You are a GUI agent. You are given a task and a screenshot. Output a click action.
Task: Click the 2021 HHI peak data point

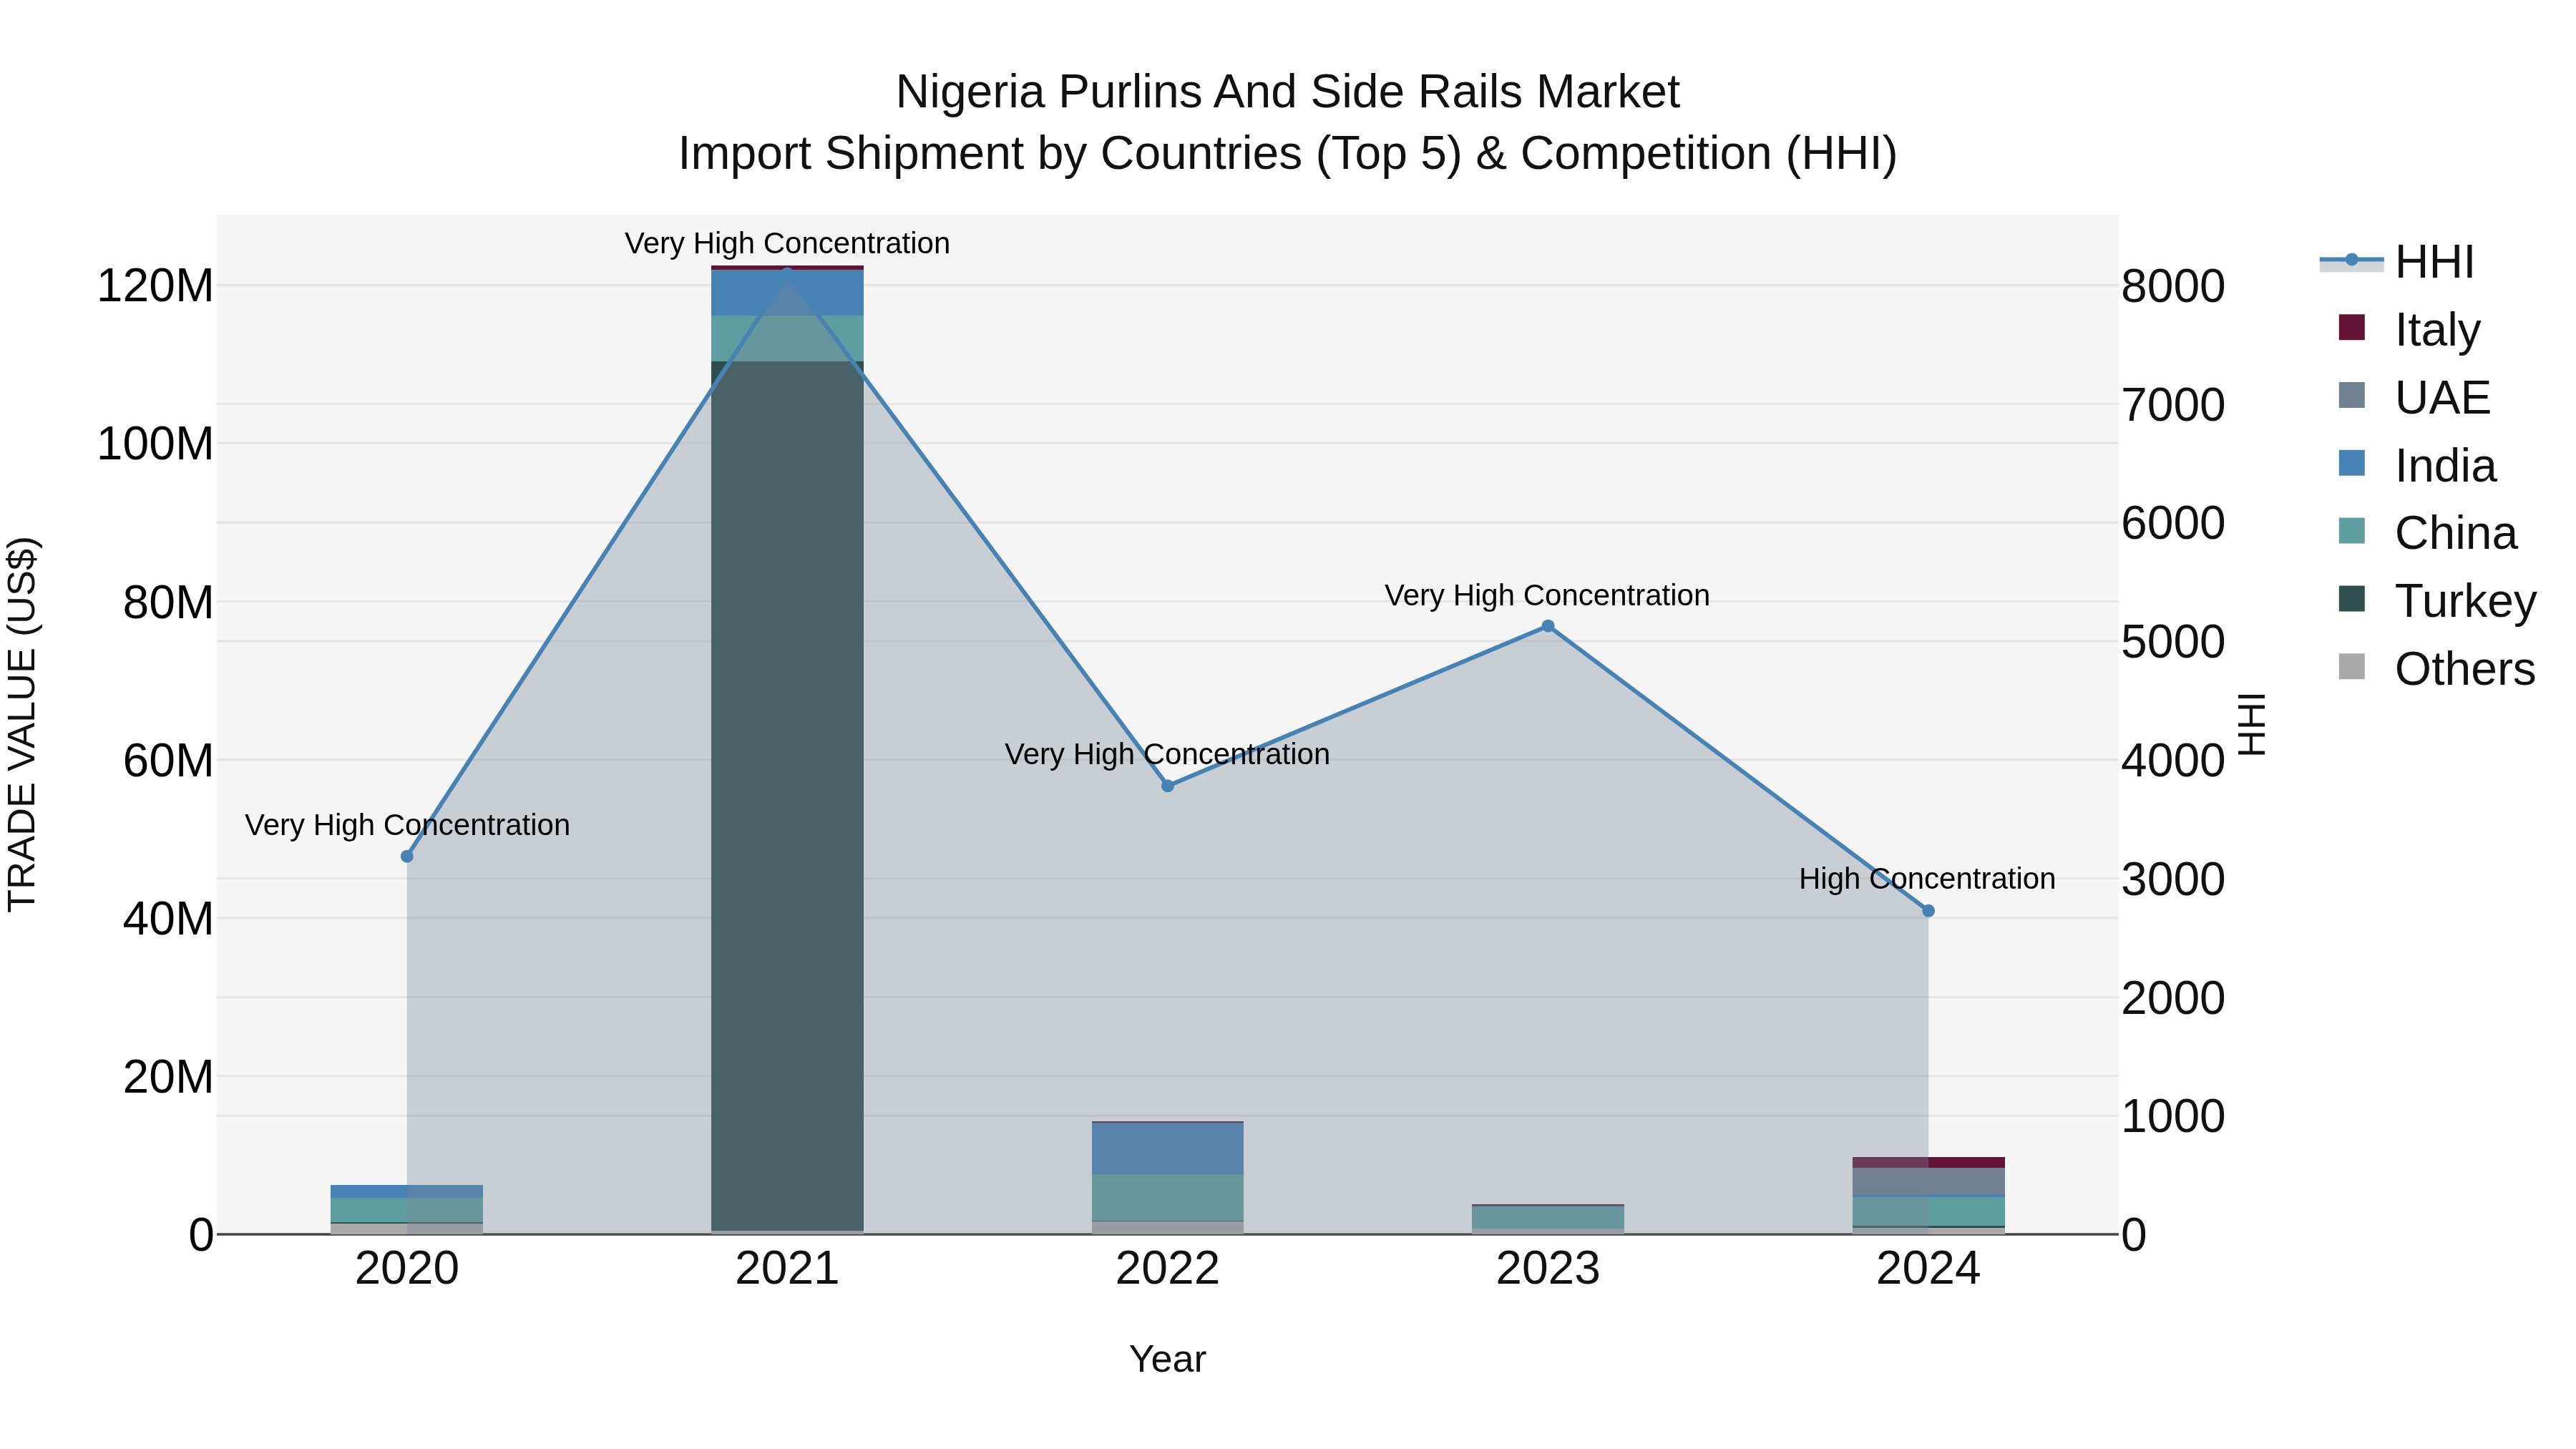click(787, 272)
